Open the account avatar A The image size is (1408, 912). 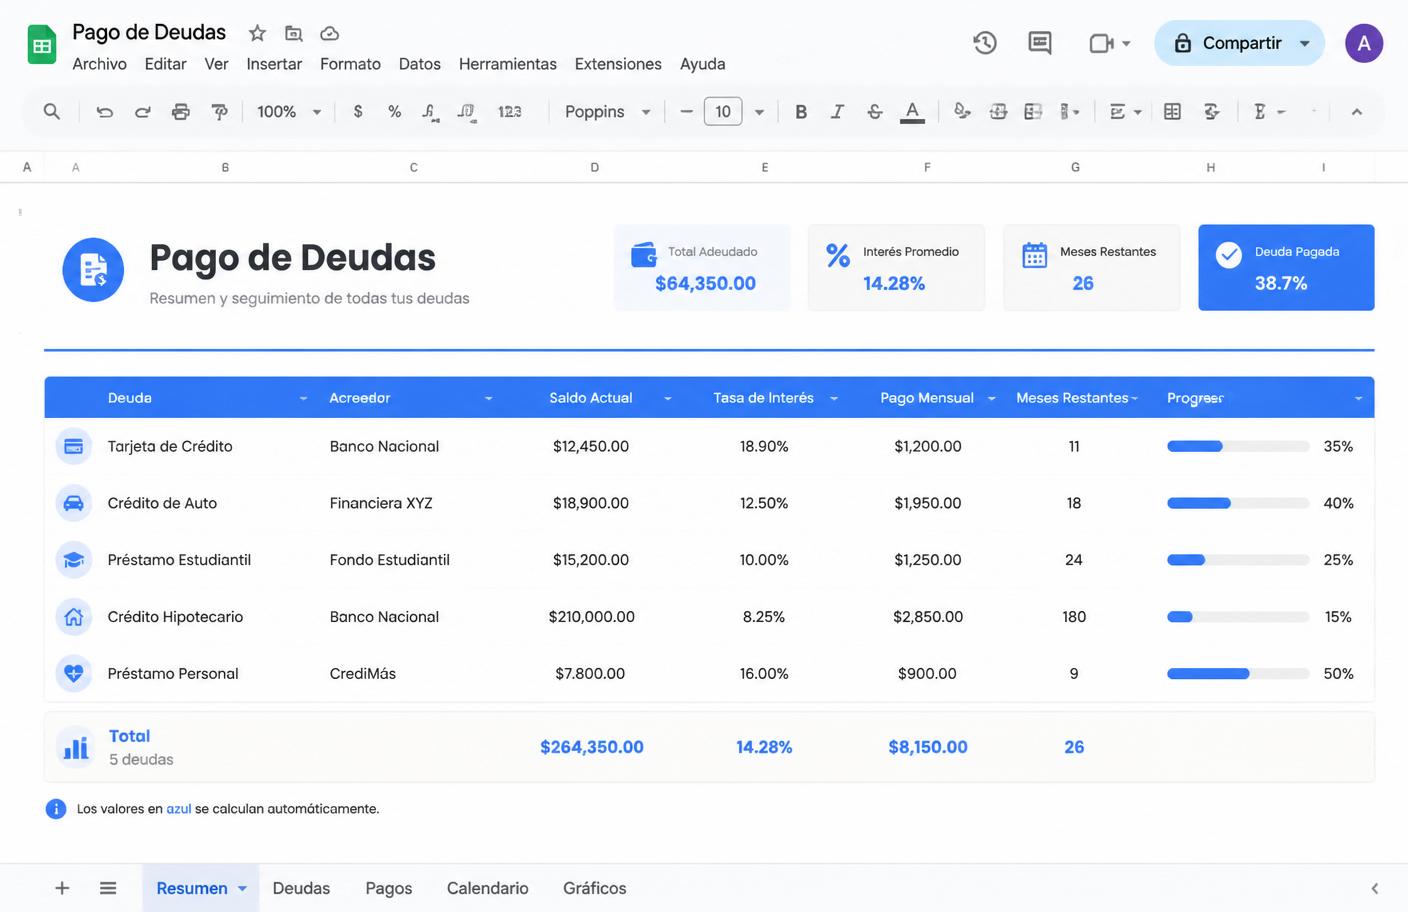coord(1364,43)
